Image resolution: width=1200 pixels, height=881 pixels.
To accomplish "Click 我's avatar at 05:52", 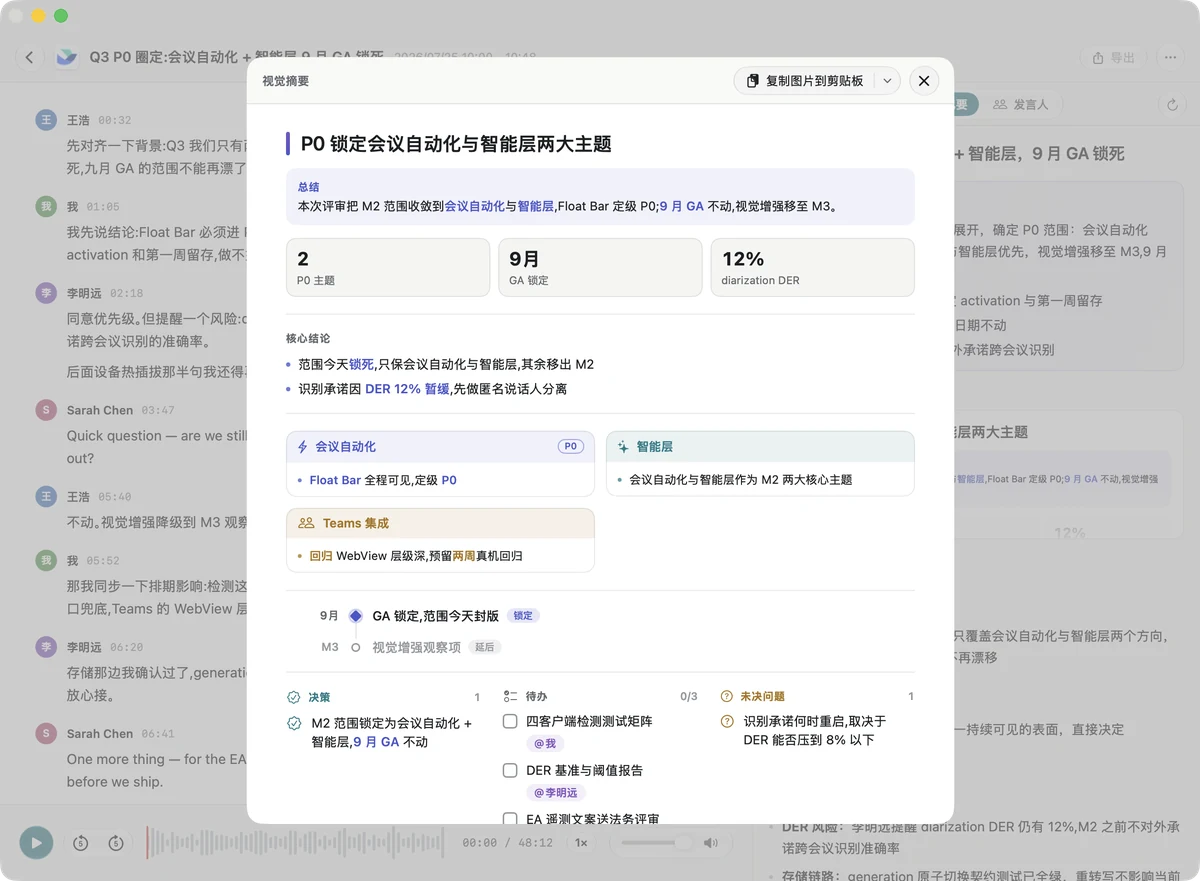I will 46,561.
